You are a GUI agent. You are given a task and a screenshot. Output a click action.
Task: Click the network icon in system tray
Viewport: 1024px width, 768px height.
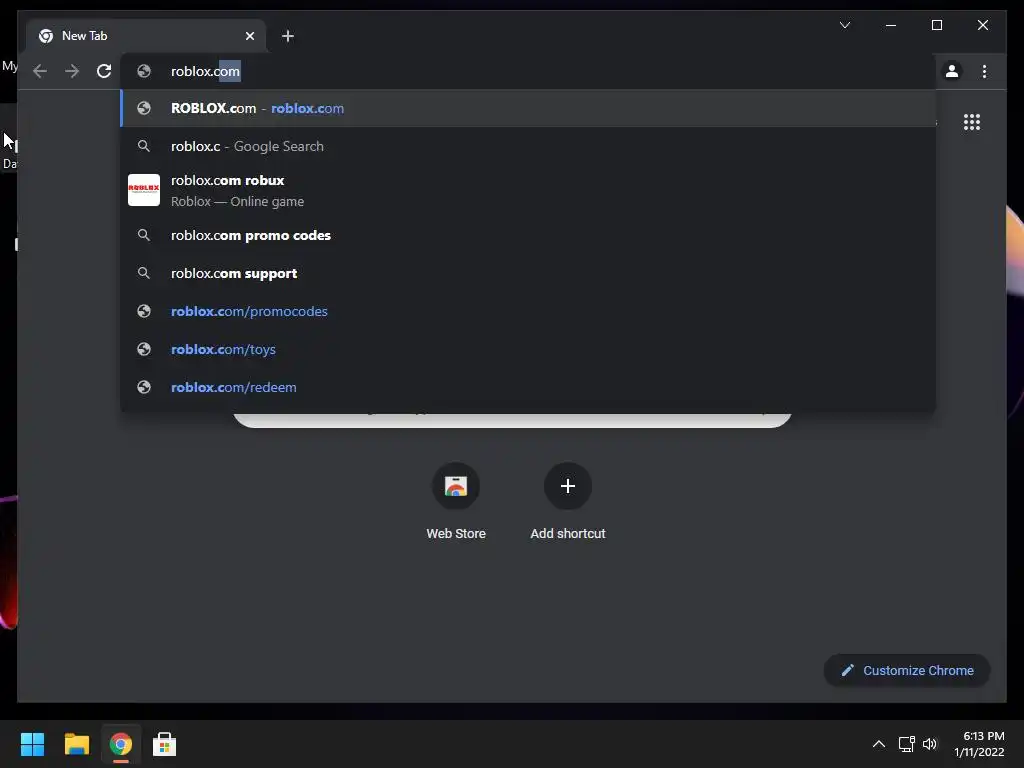pyautogui.click(x=906, y=744)
